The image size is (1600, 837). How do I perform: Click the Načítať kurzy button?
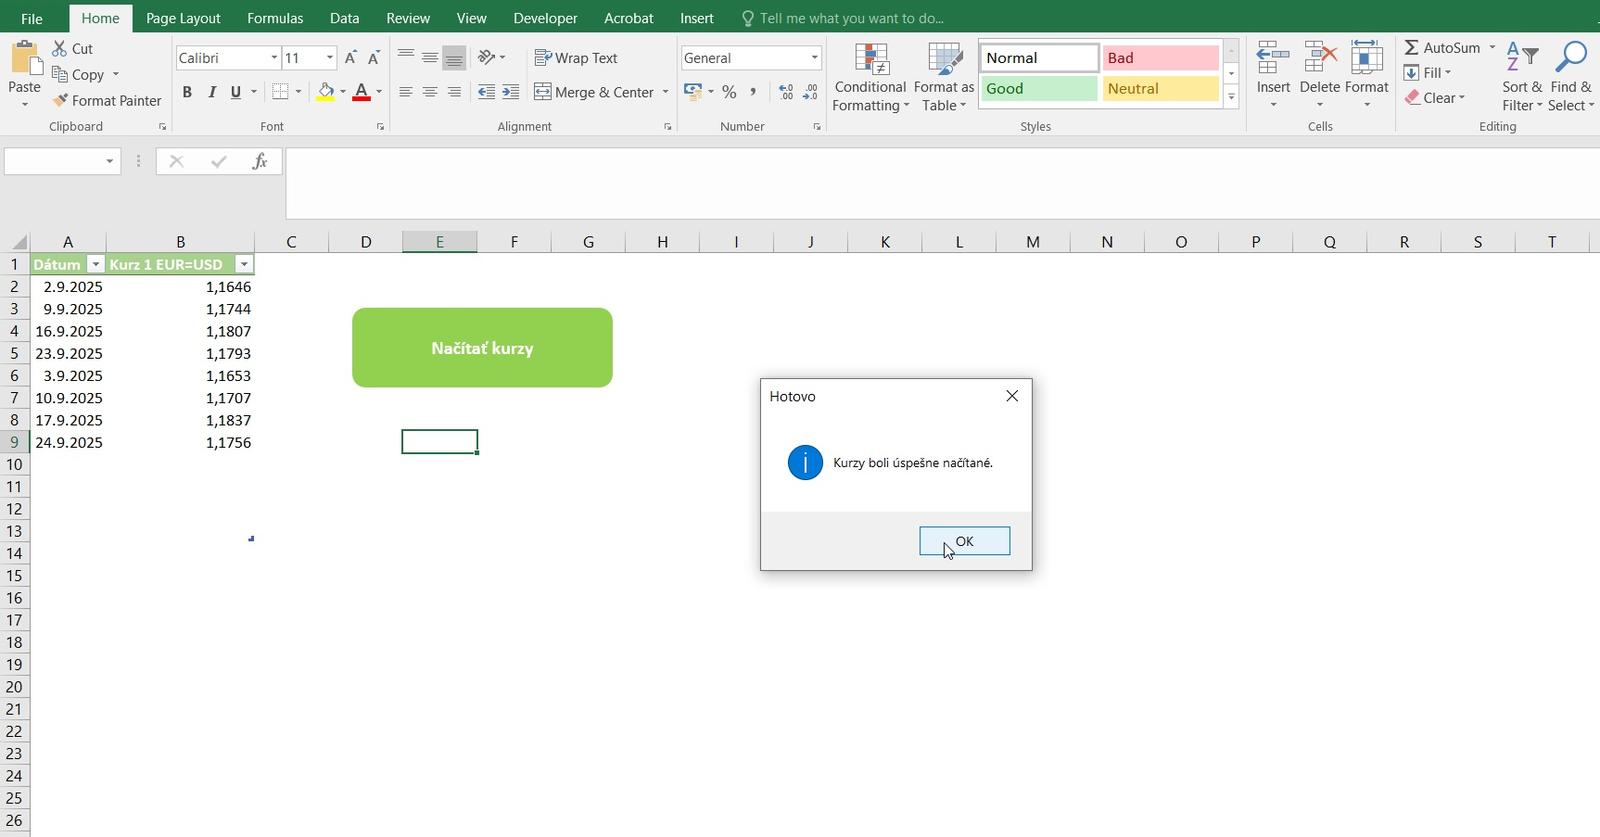(482, 348)
